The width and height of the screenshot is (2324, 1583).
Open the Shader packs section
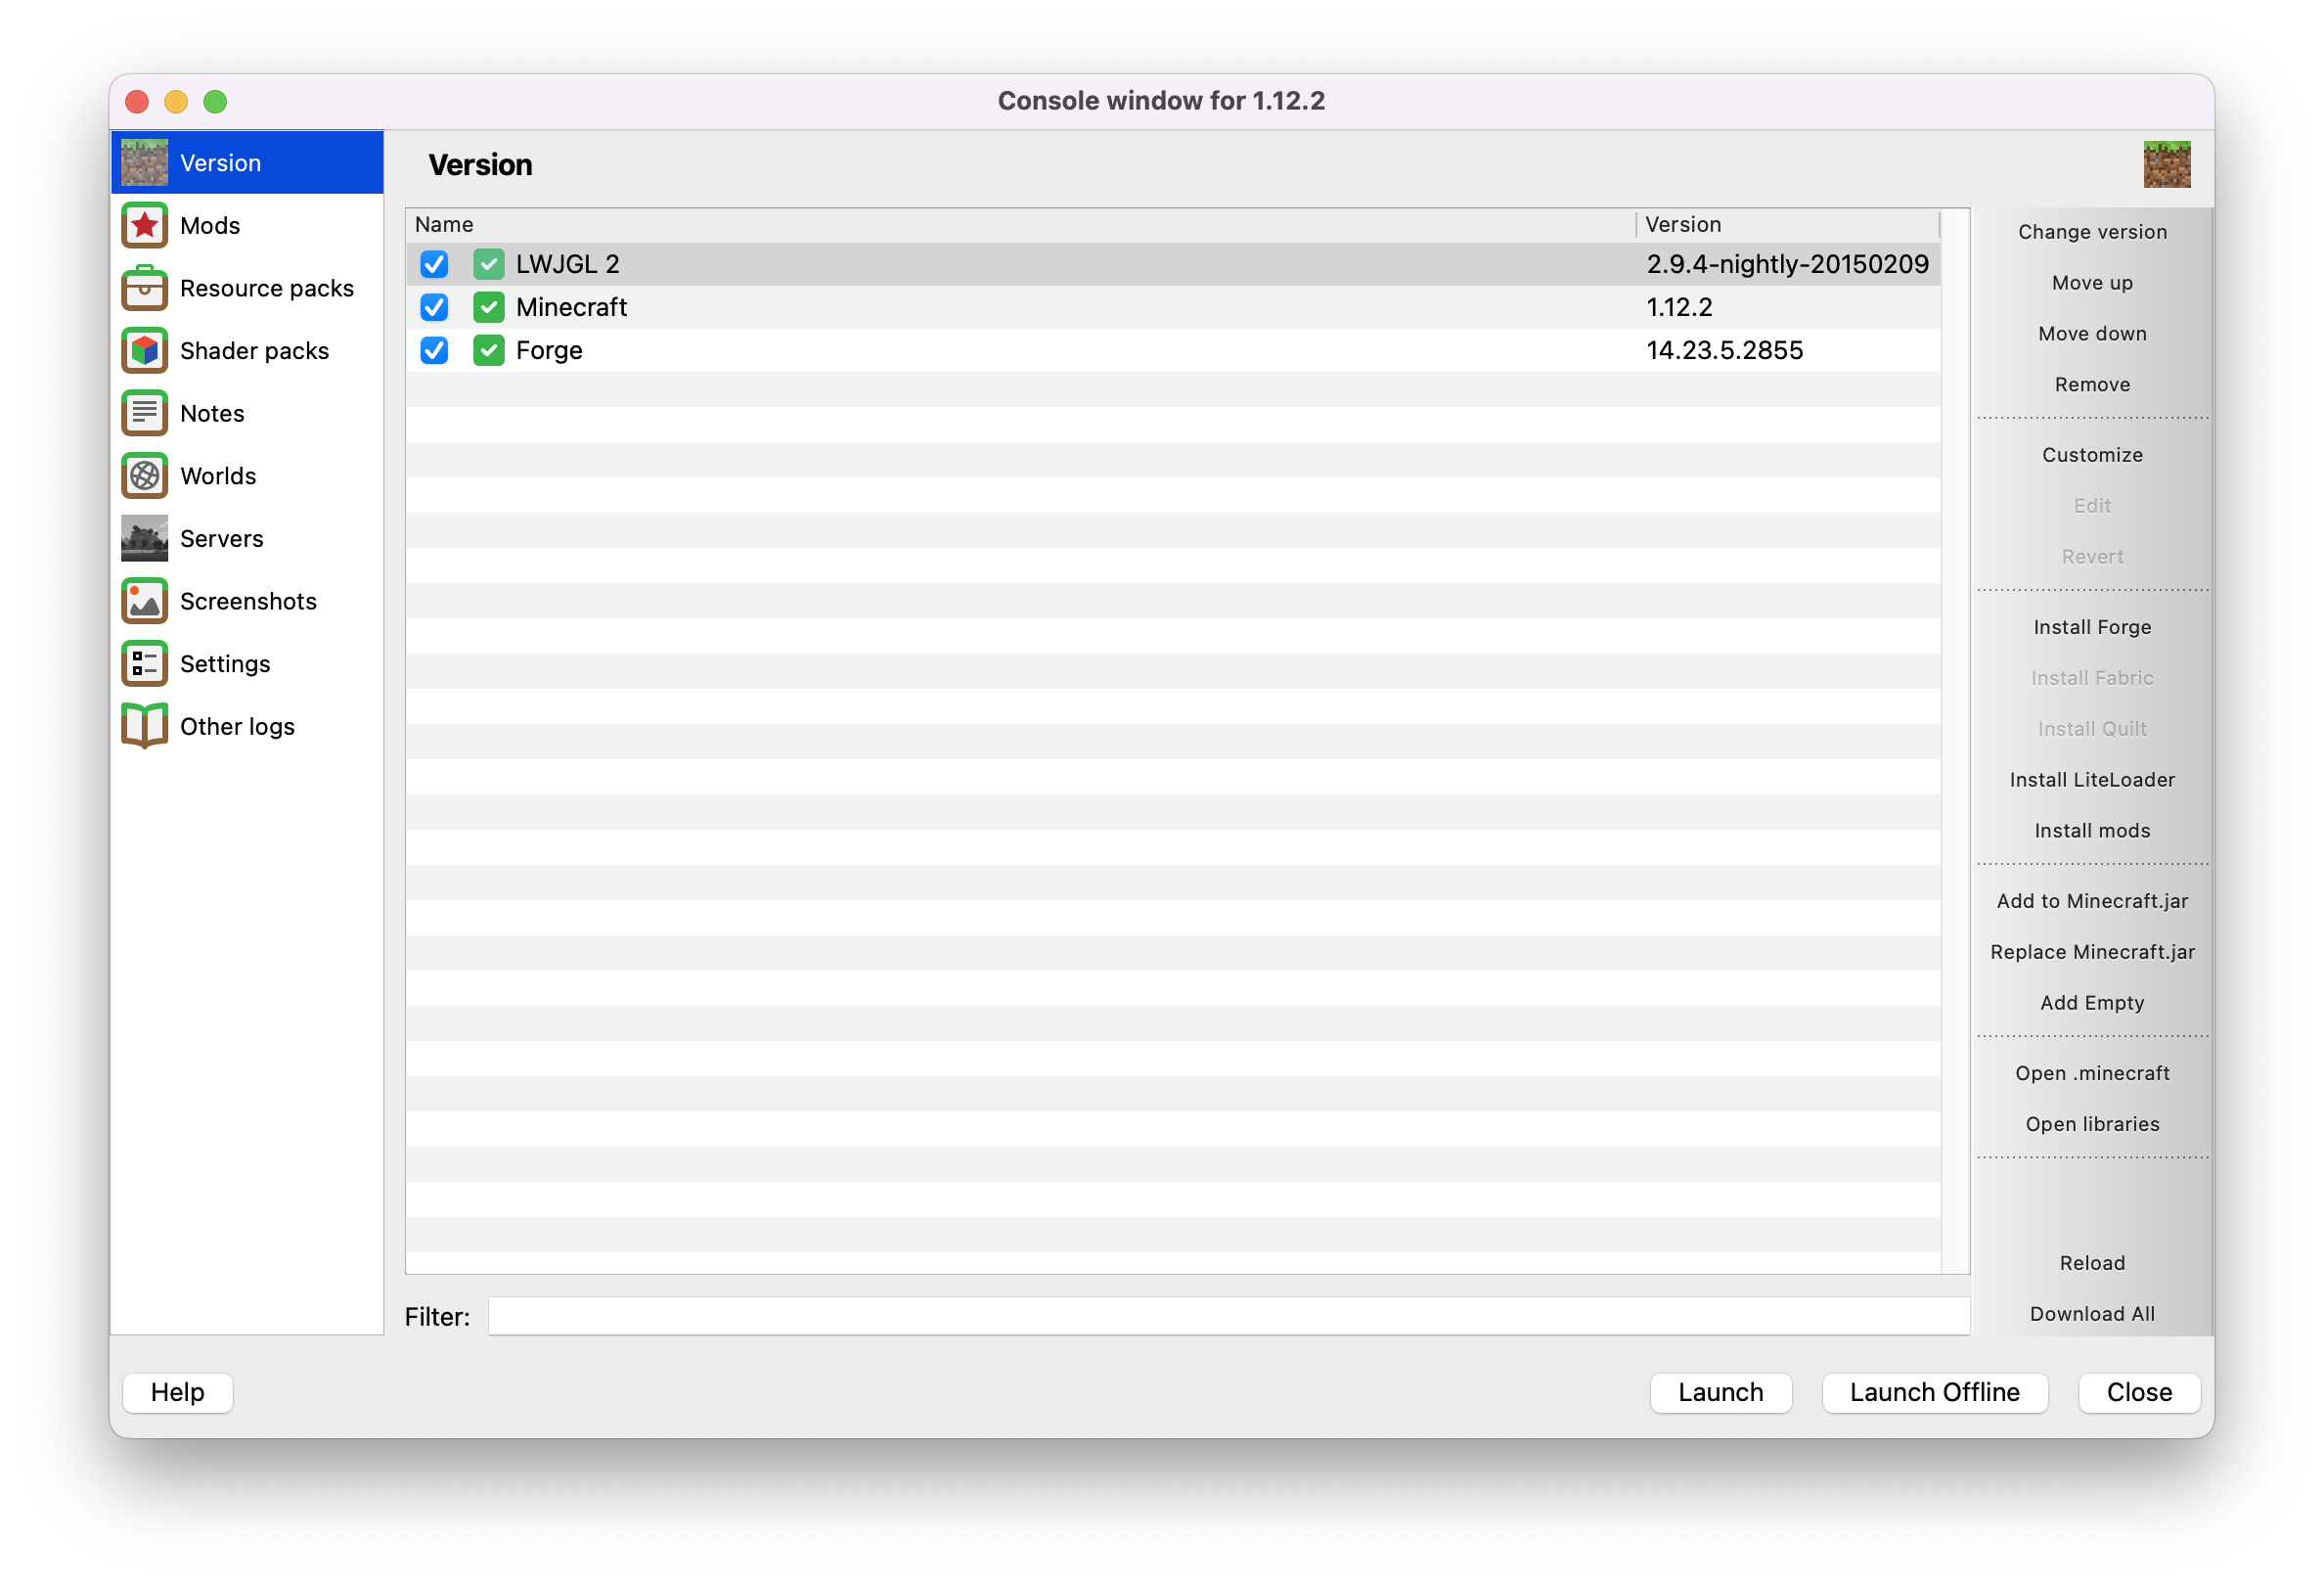[254, 350]
